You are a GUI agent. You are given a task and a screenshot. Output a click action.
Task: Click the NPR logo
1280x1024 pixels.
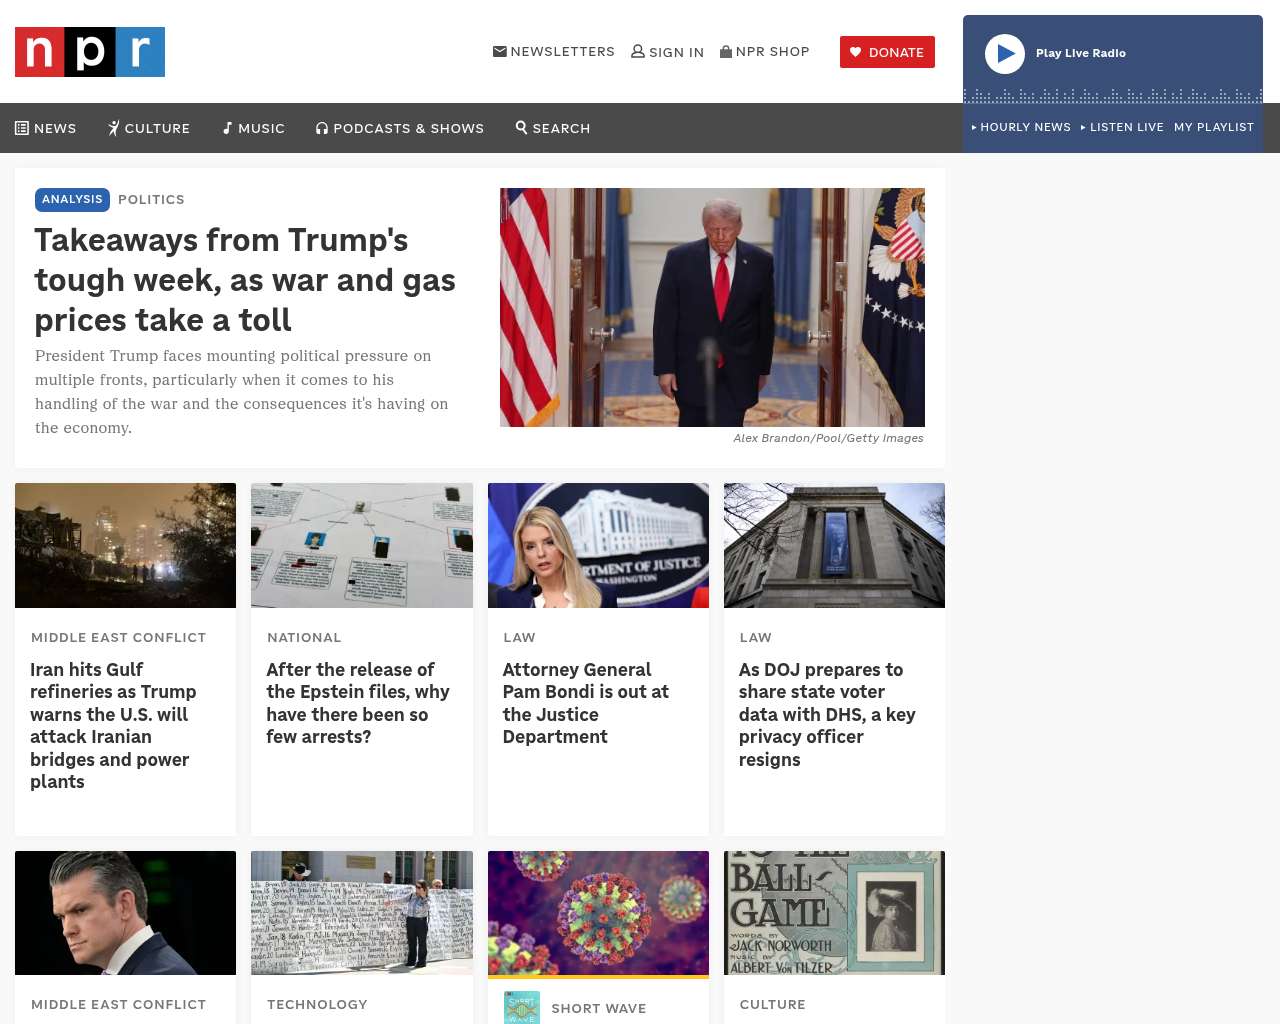tap(90, 52)
